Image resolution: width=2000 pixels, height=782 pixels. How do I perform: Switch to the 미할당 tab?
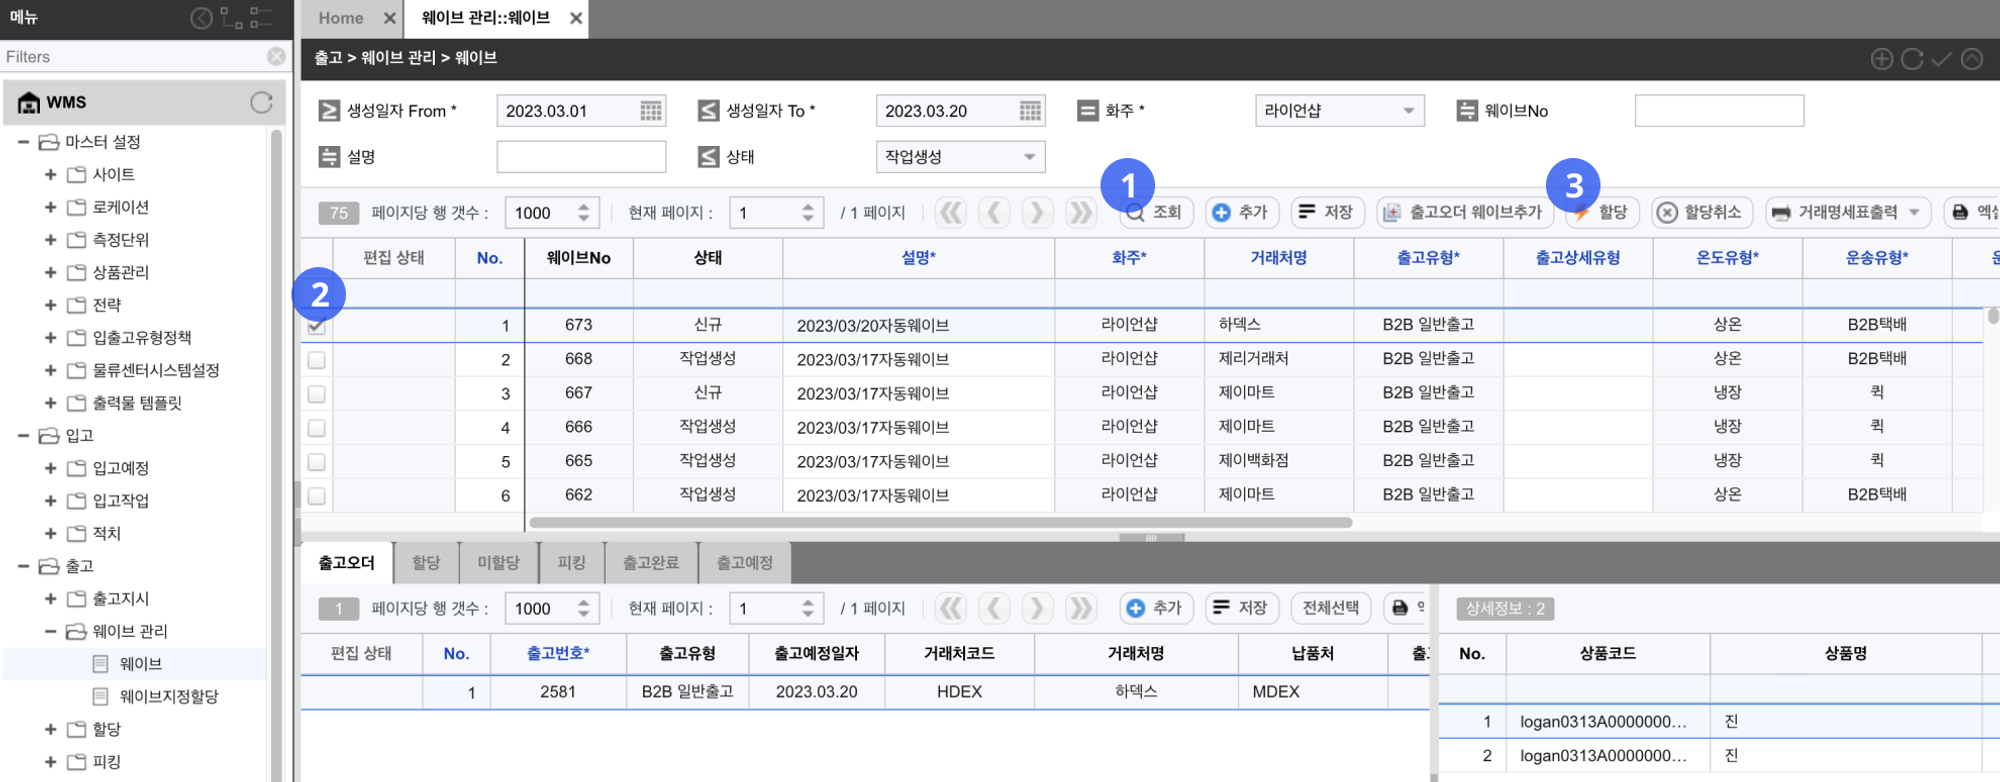tap(498, 563)
